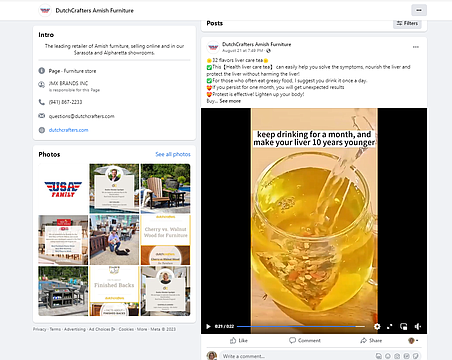
Task: Click the phone icon in the Intro
Action: pyautogui.click(x=42, y=102)
